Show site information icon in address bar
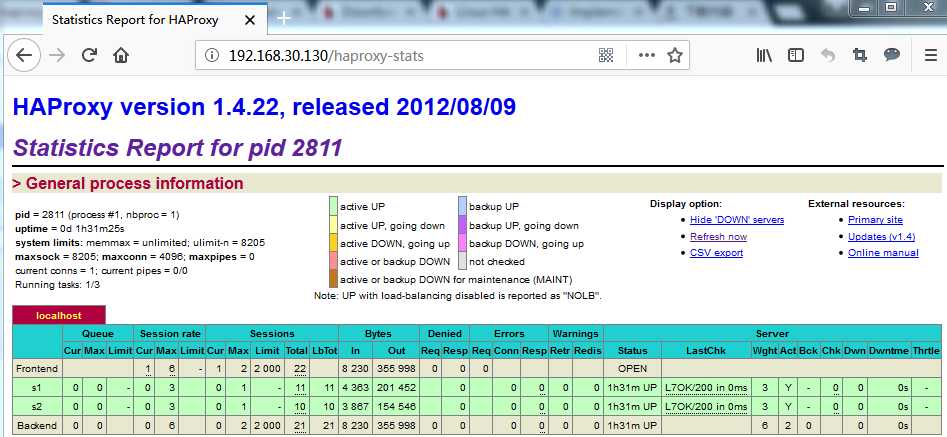The image size is (947, 437). click(211, 56)
